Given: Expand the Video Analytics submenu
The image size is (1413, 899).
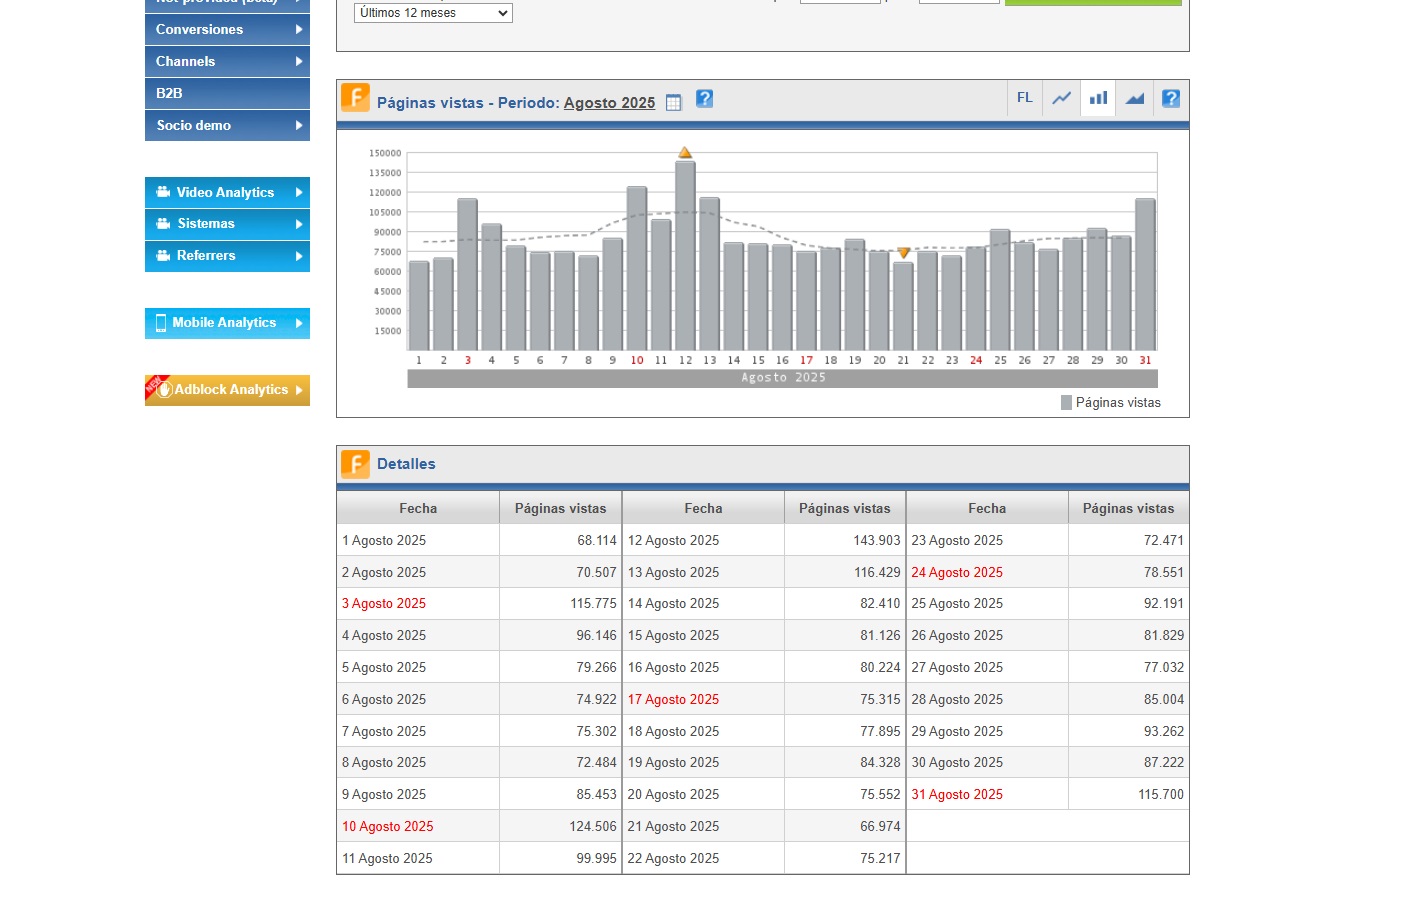Looking at the screenshot, I should pyautogui.click(x=227, y=192).
